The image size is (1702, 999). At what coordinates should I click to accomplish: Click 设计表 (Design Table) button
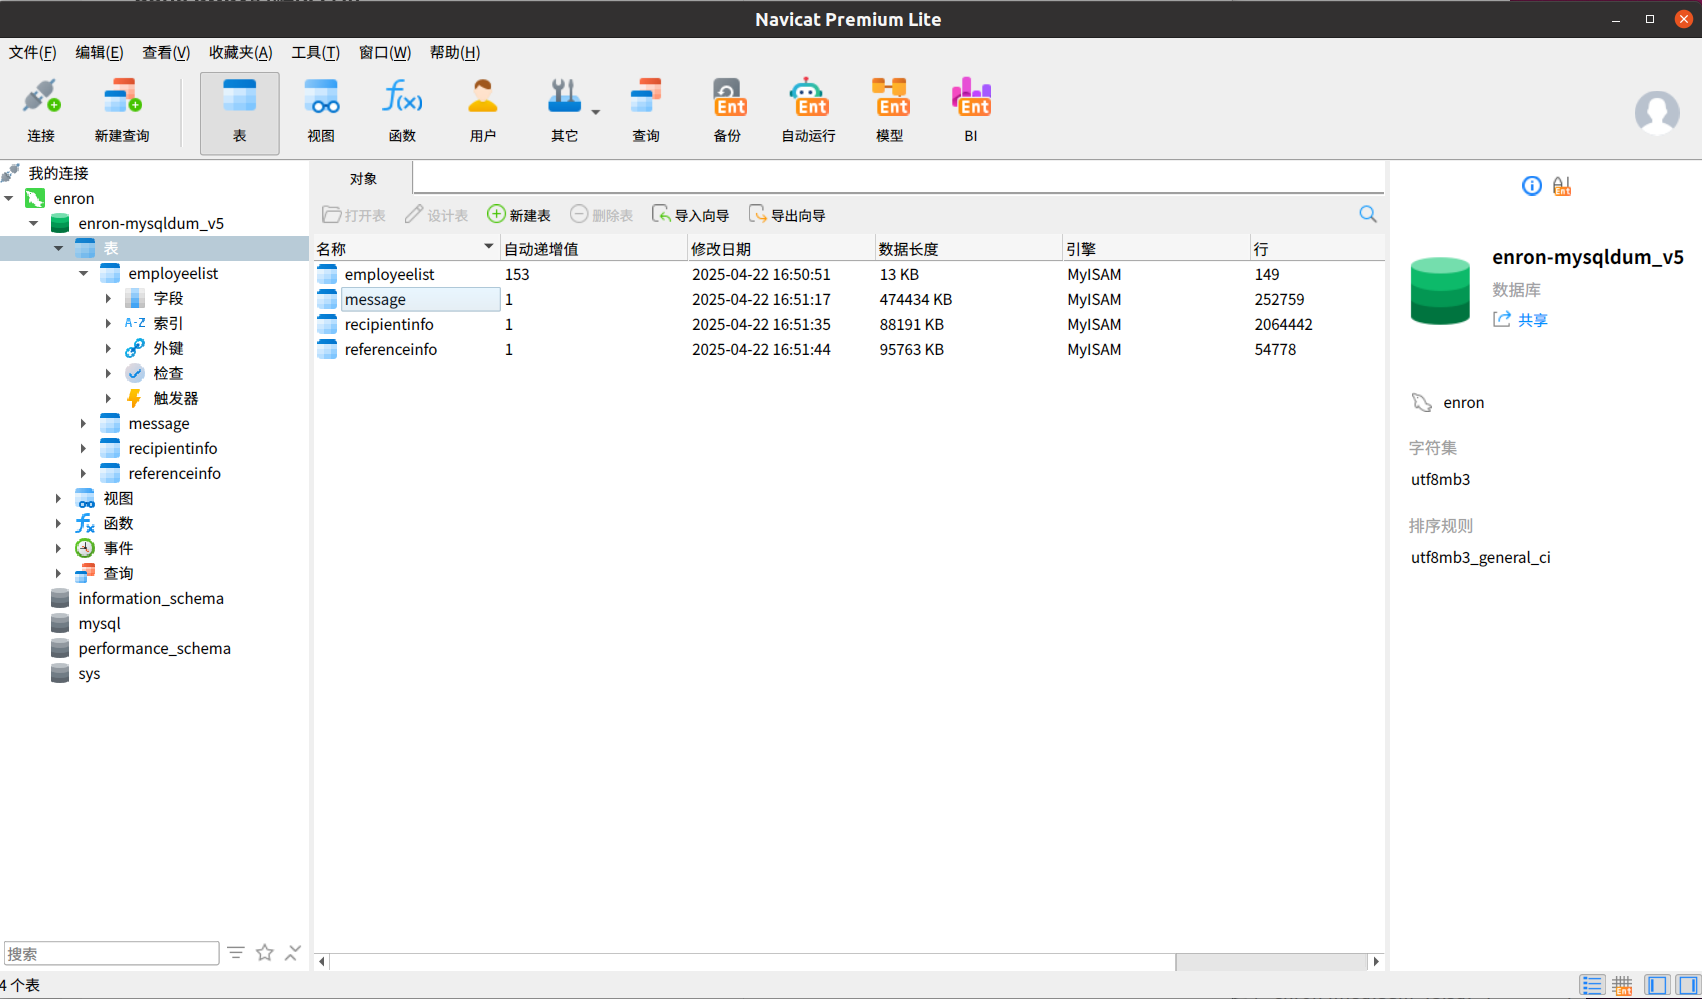pos(436,215)
